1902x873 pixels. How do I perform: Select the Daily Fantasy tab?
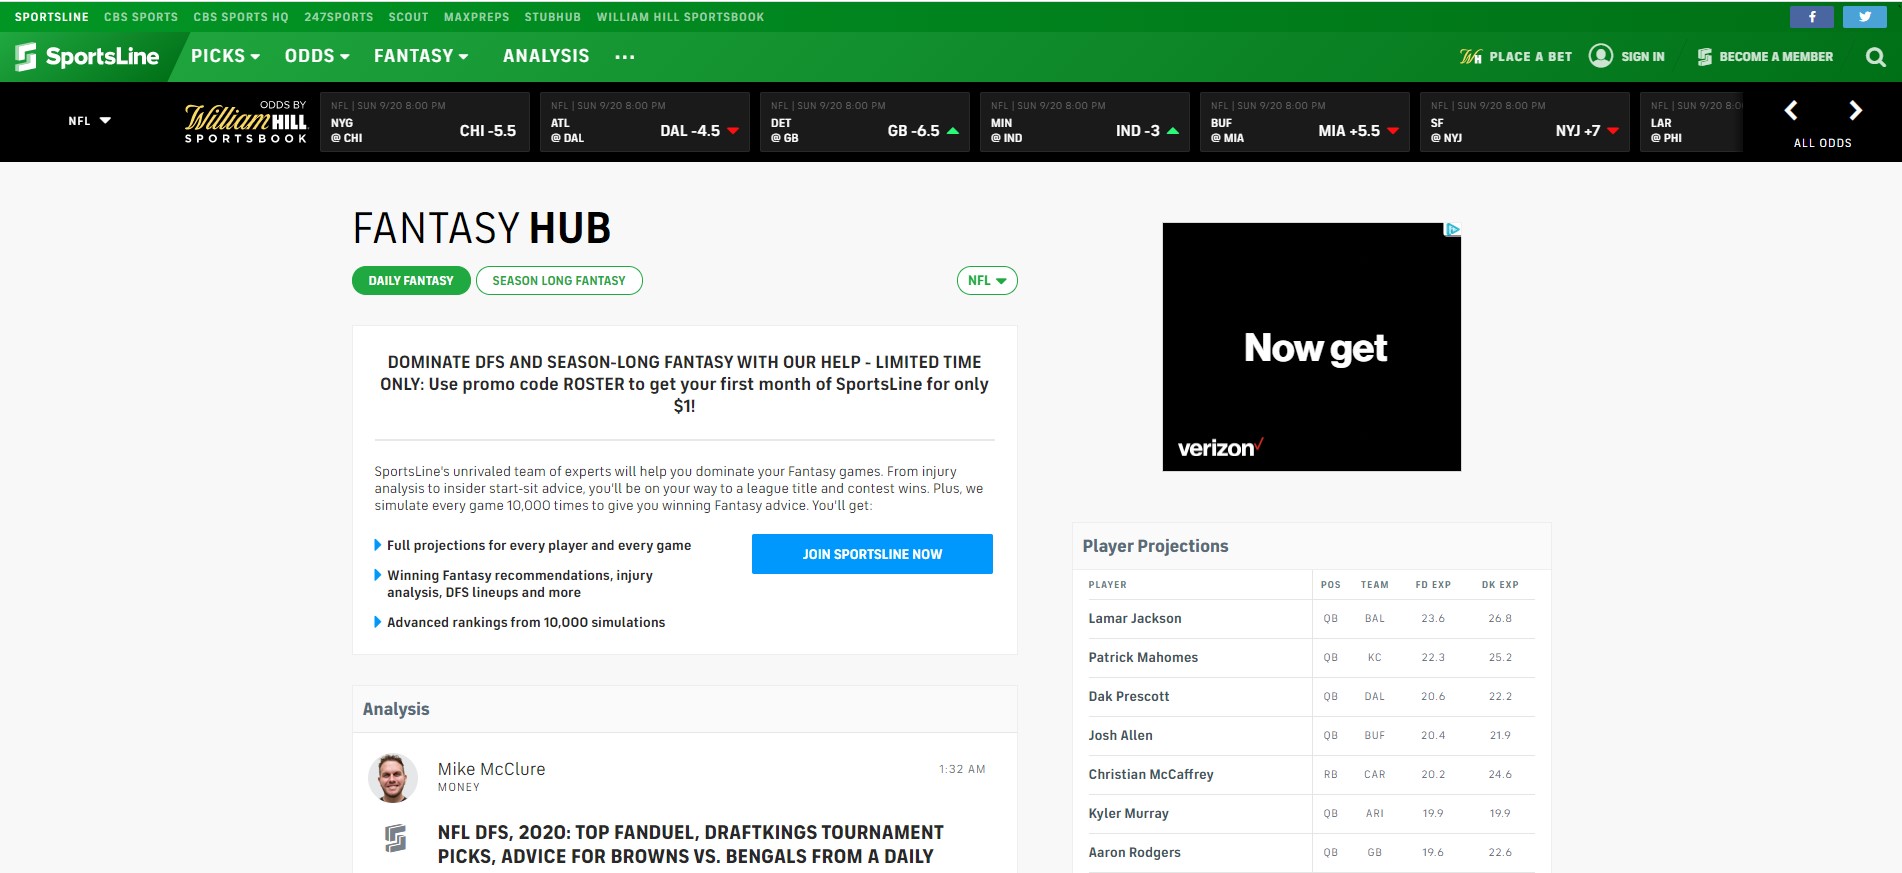[x=411, y=281]
